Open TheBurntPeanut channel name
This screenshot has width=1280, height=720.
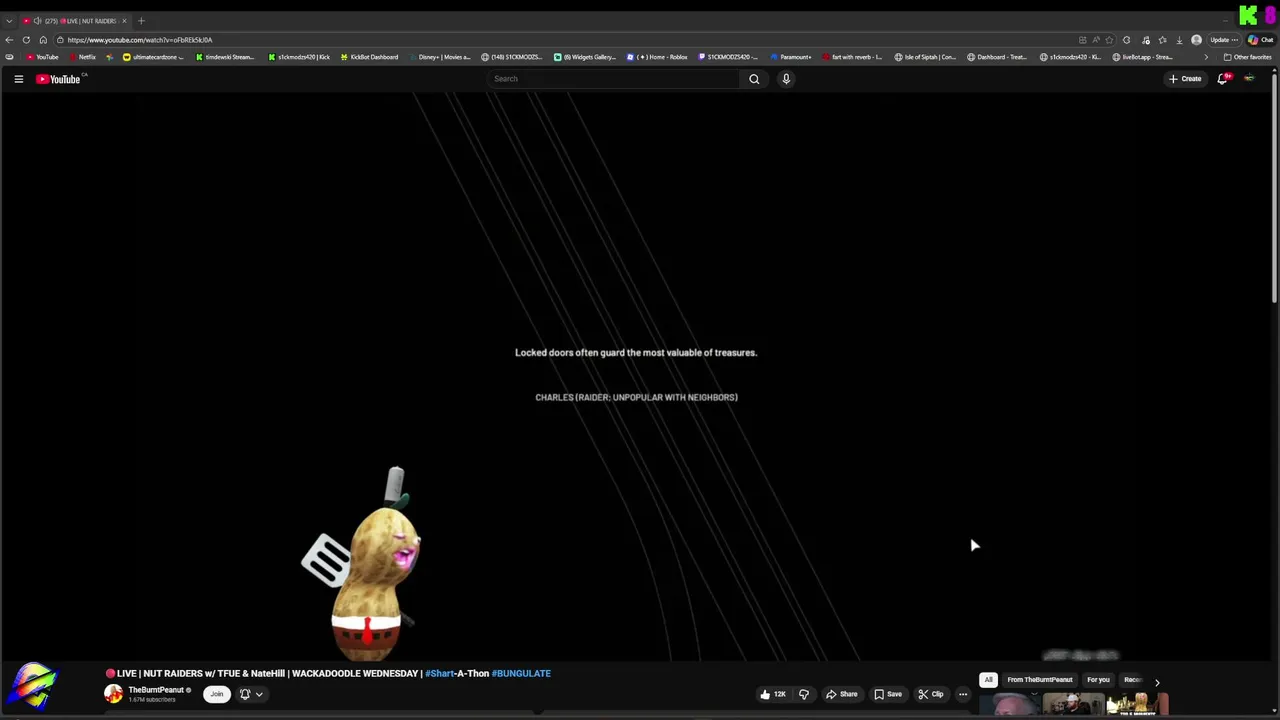156,690
